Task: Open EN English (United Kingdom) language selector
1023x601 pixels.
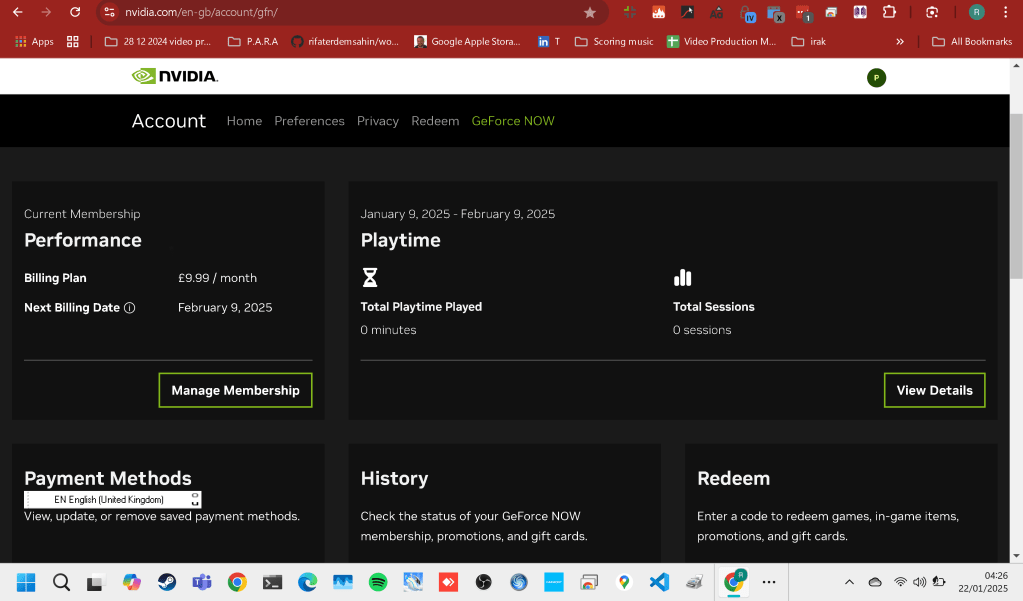Action: click(x=112, y=499)
